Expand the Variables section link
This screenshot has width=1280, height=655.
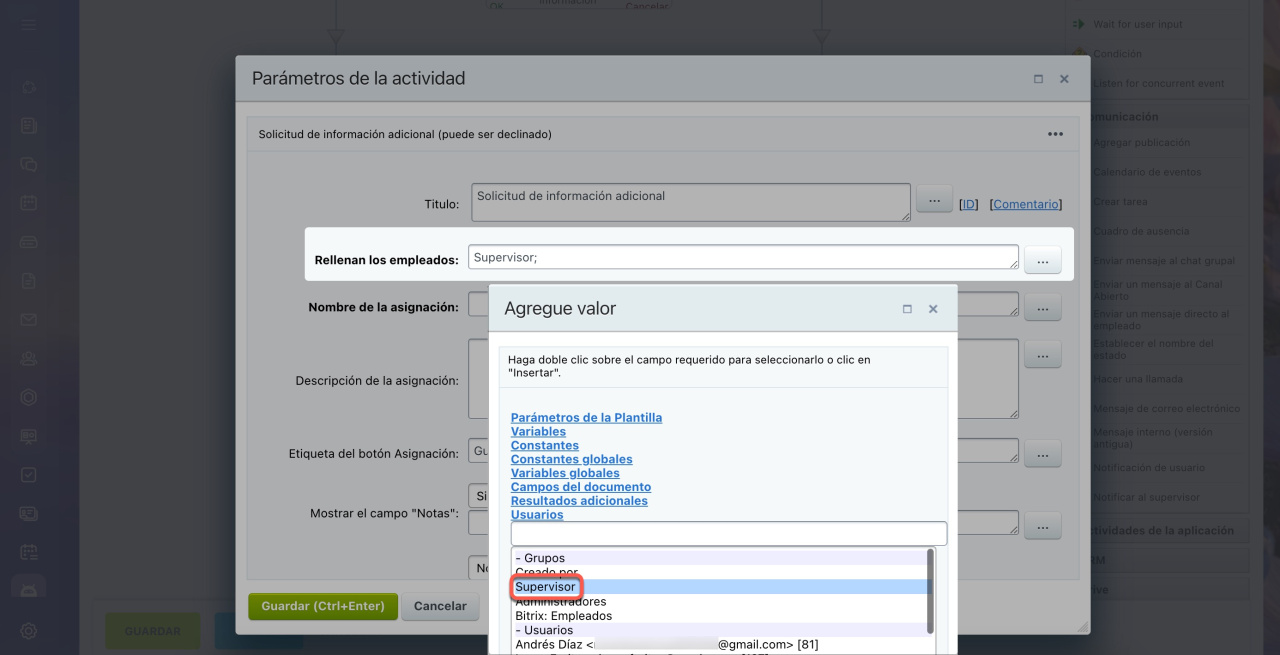(538, 432)
